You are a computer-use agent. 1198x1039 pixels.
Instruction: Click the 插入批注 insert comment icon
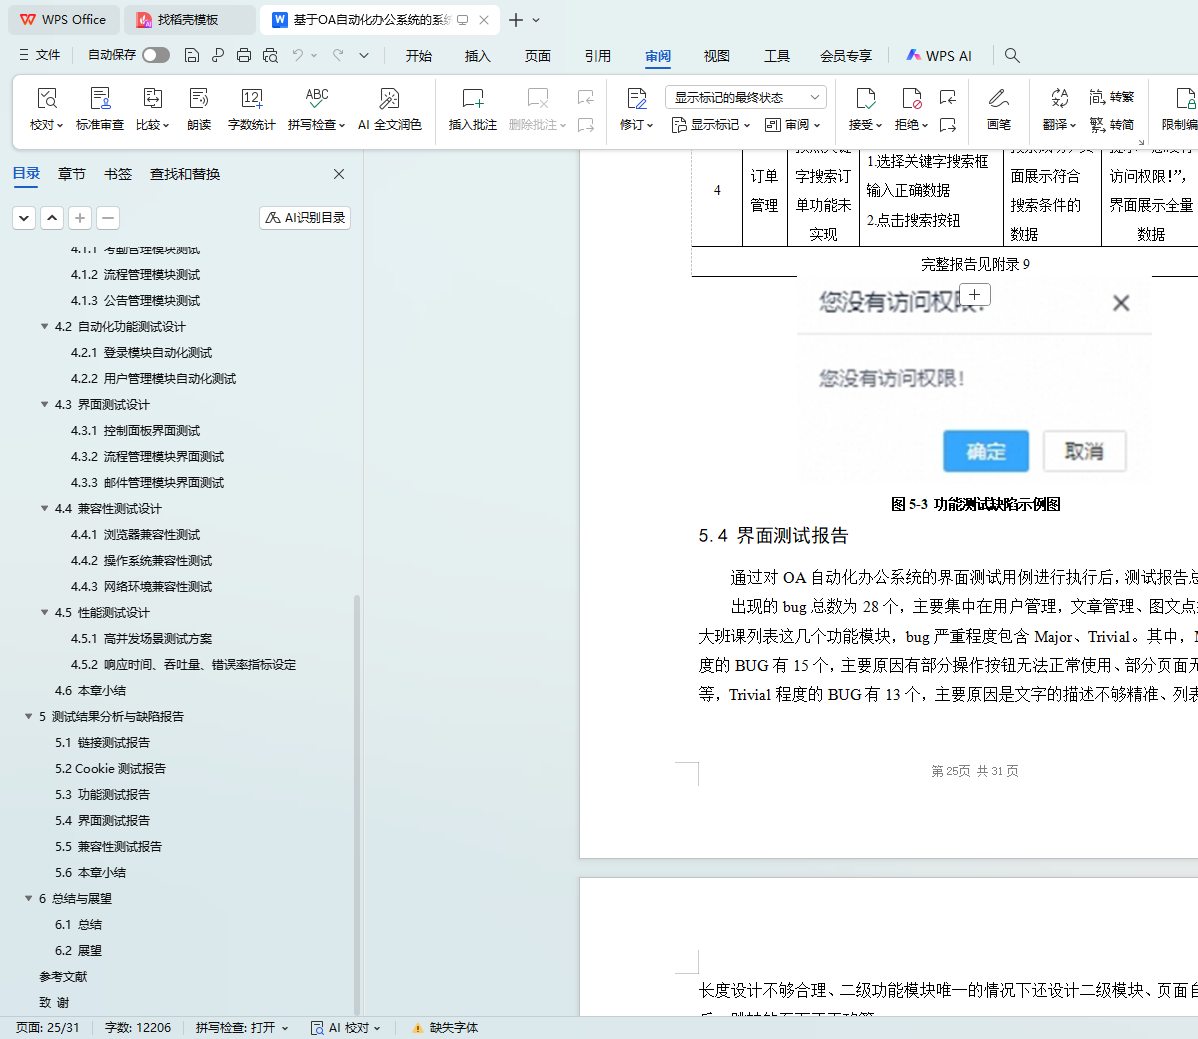pos(472,99)
